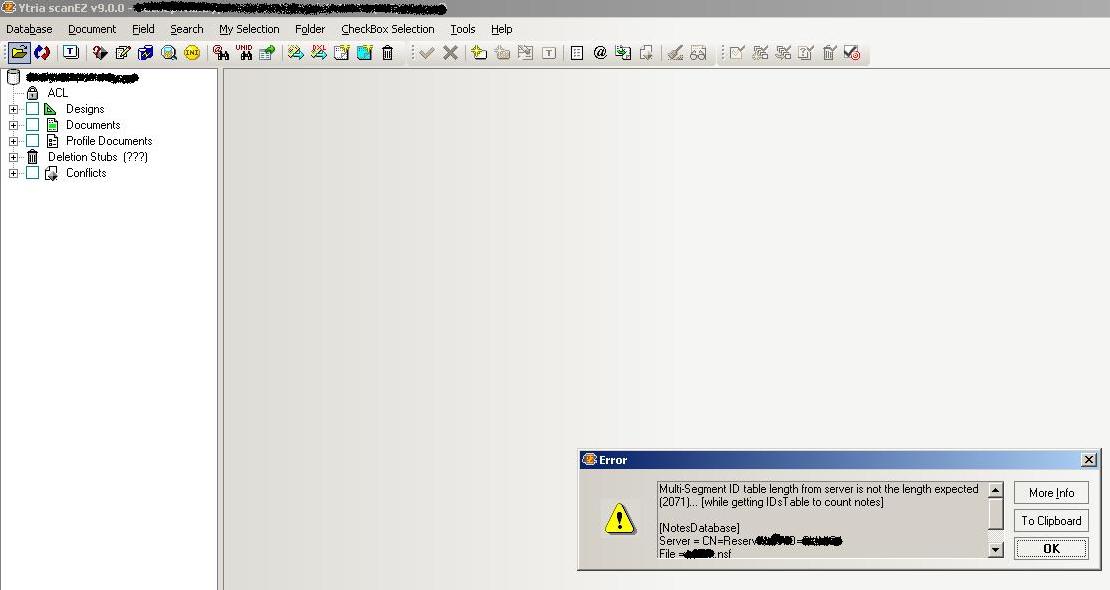The width and height of the screenshot is (1110, 590).
Task: Click the @ binoculars search icon
Action: [221, 52]
